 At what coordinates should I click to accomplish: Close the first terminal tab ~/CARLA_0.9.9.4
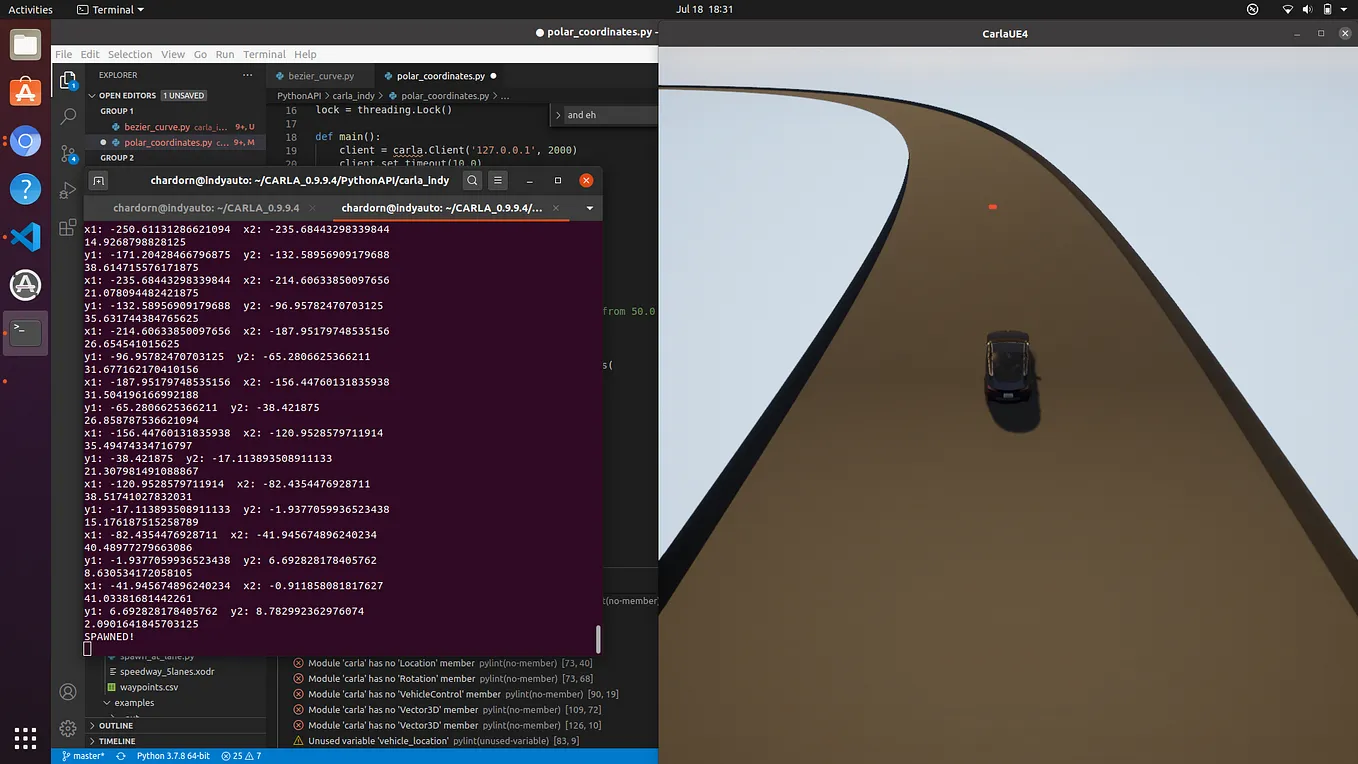point(311,208)
